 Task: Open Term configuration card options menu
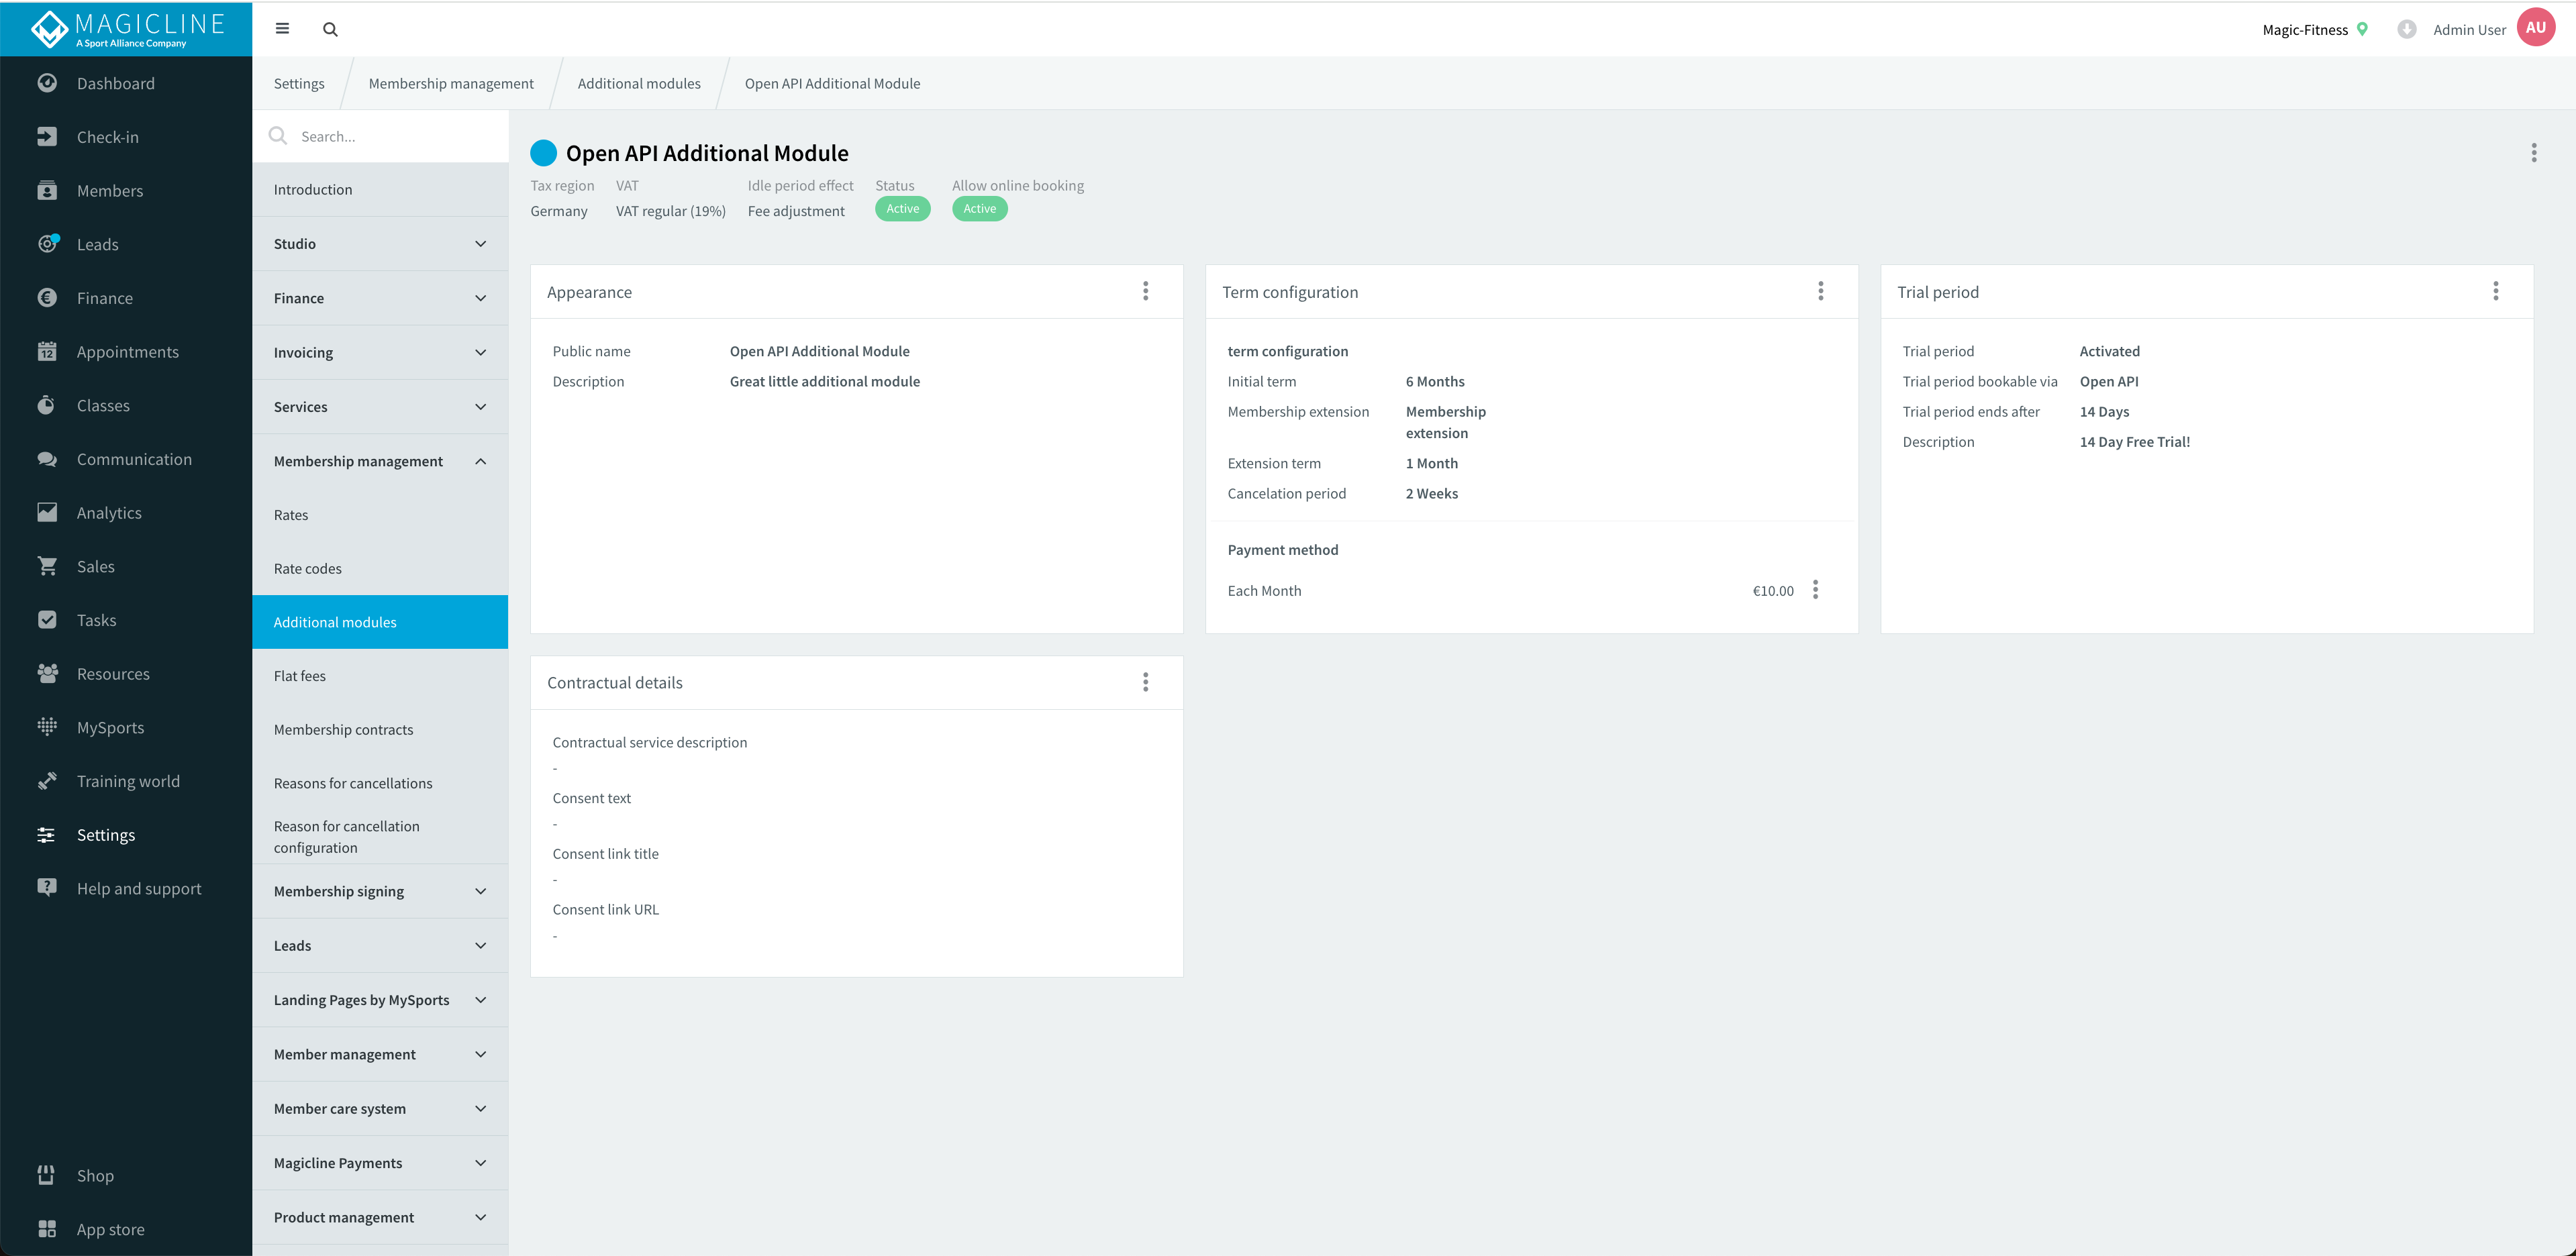(1820, 291)
